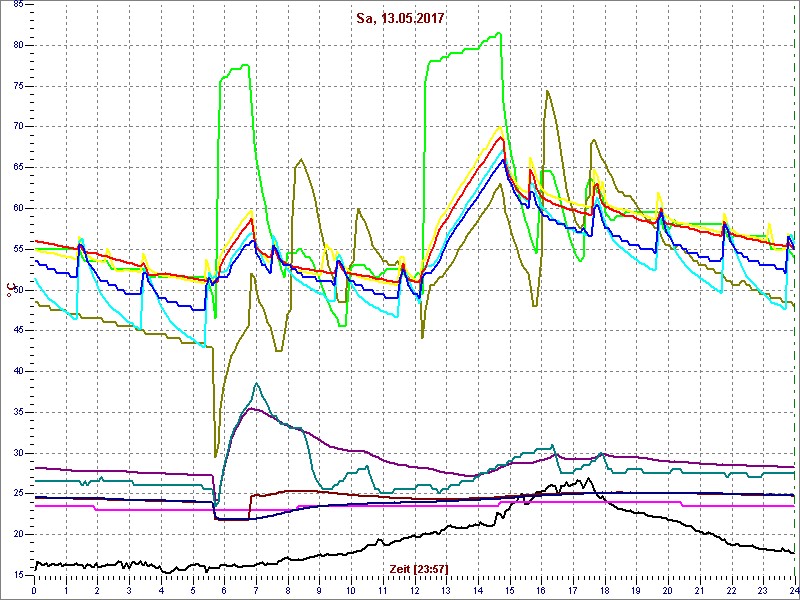Select the 70 value on the temperature axis

(x=16, y=127)
